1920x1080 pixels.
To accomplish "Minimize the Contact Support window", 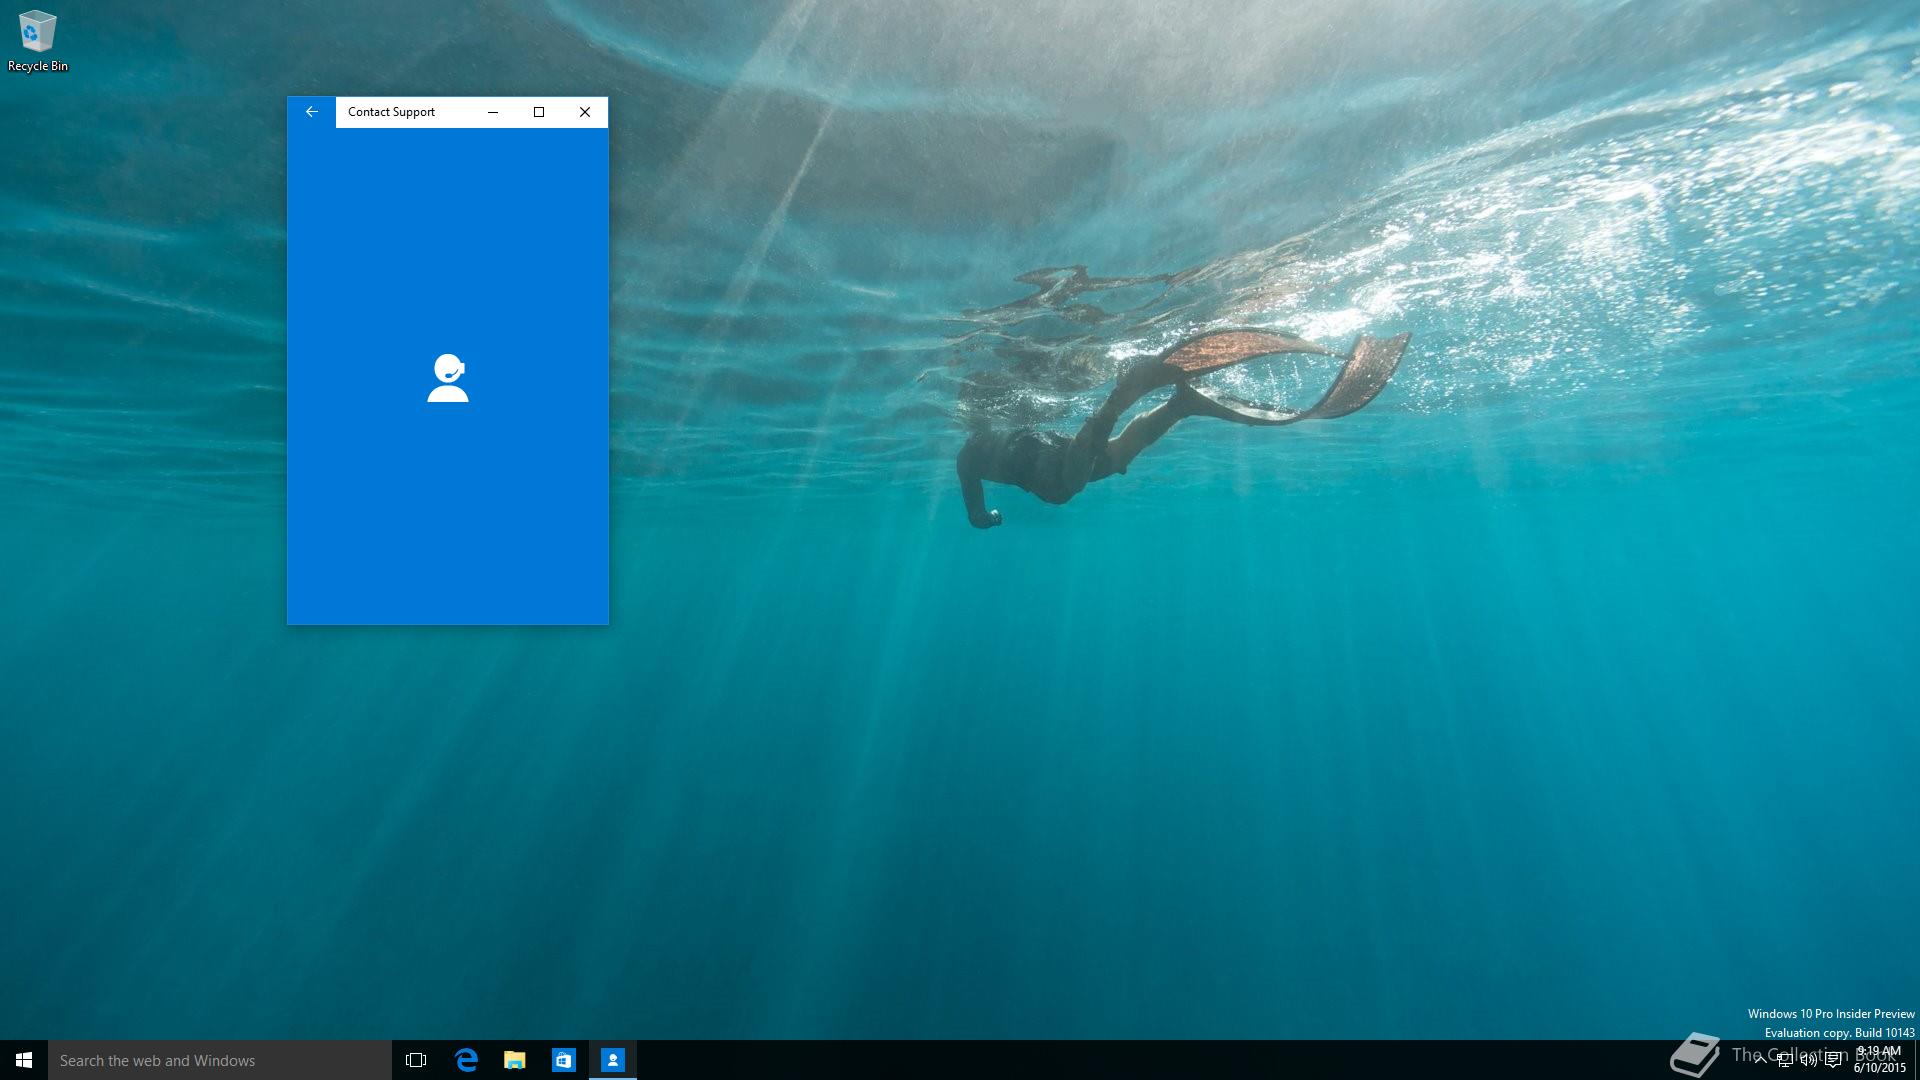I will pyautogui.click(x=493, y=112).
